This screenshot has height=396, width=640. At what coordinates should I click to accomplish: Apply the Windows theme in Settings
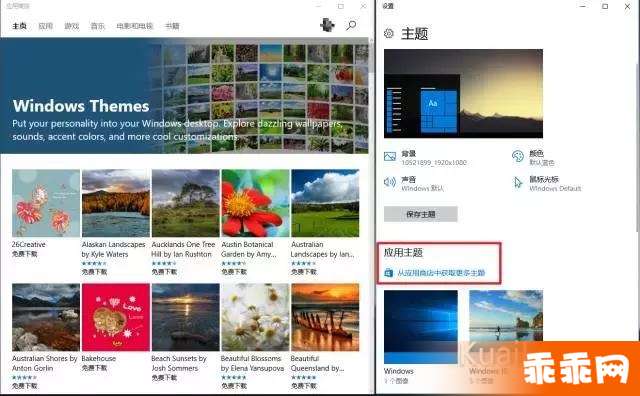point(421,327)
